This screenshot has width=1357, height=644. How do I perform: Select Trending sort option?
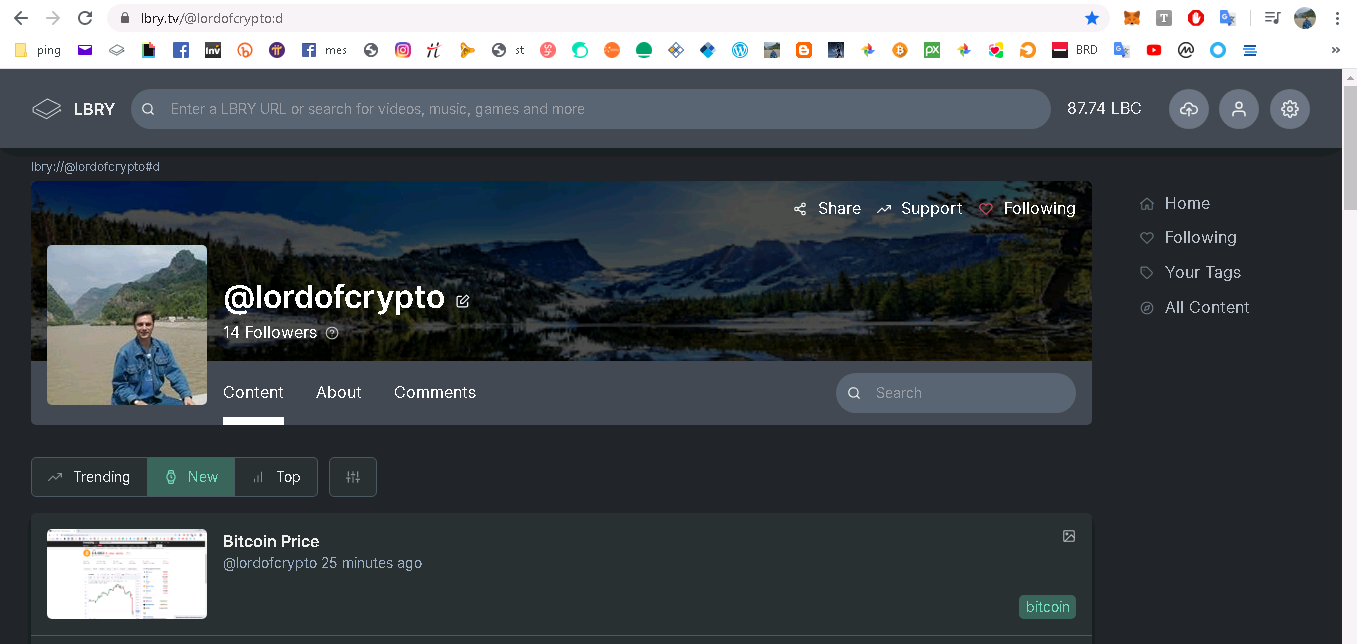[89, 477]
